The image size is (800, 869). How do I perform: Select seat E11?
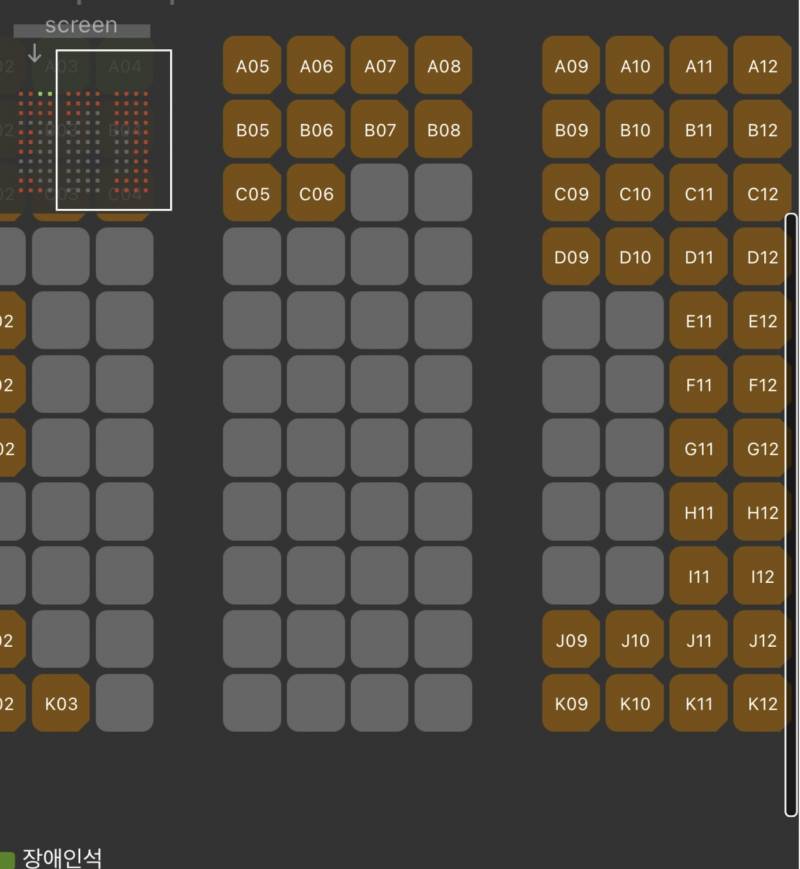pyautogui.click(x=699, y=320)
